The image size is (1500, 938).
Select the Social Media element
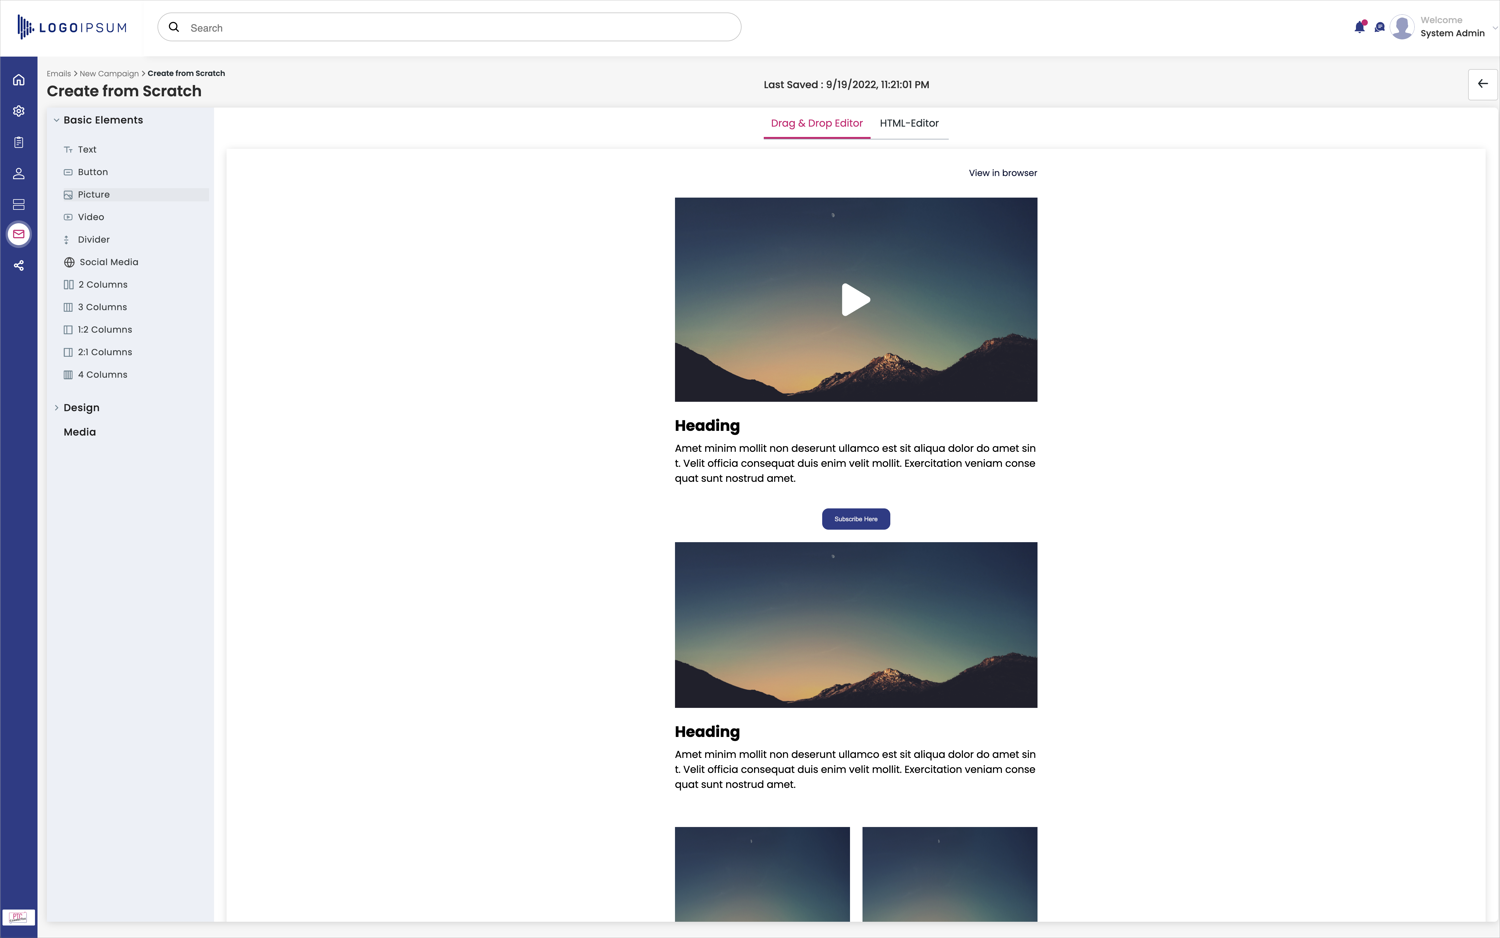(x=109, y=261)
